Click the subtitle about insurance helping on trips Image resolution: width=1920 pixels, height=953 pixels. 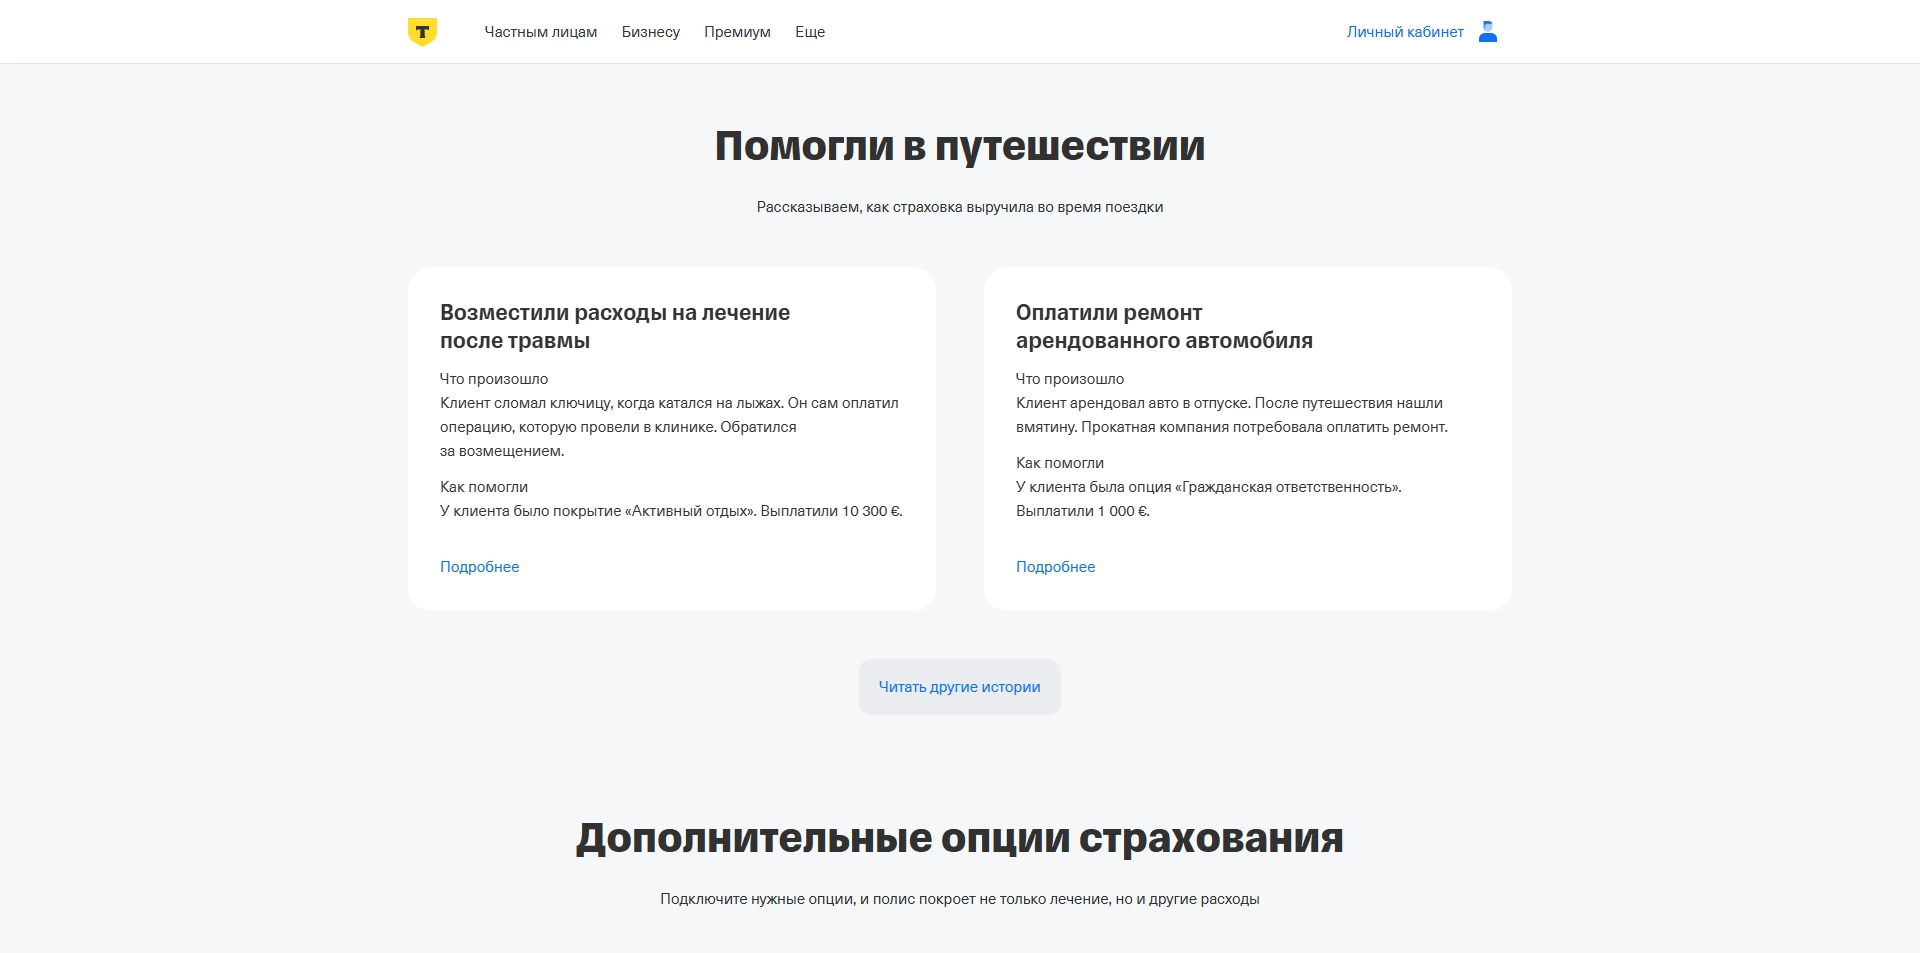[x=958, y=207]
